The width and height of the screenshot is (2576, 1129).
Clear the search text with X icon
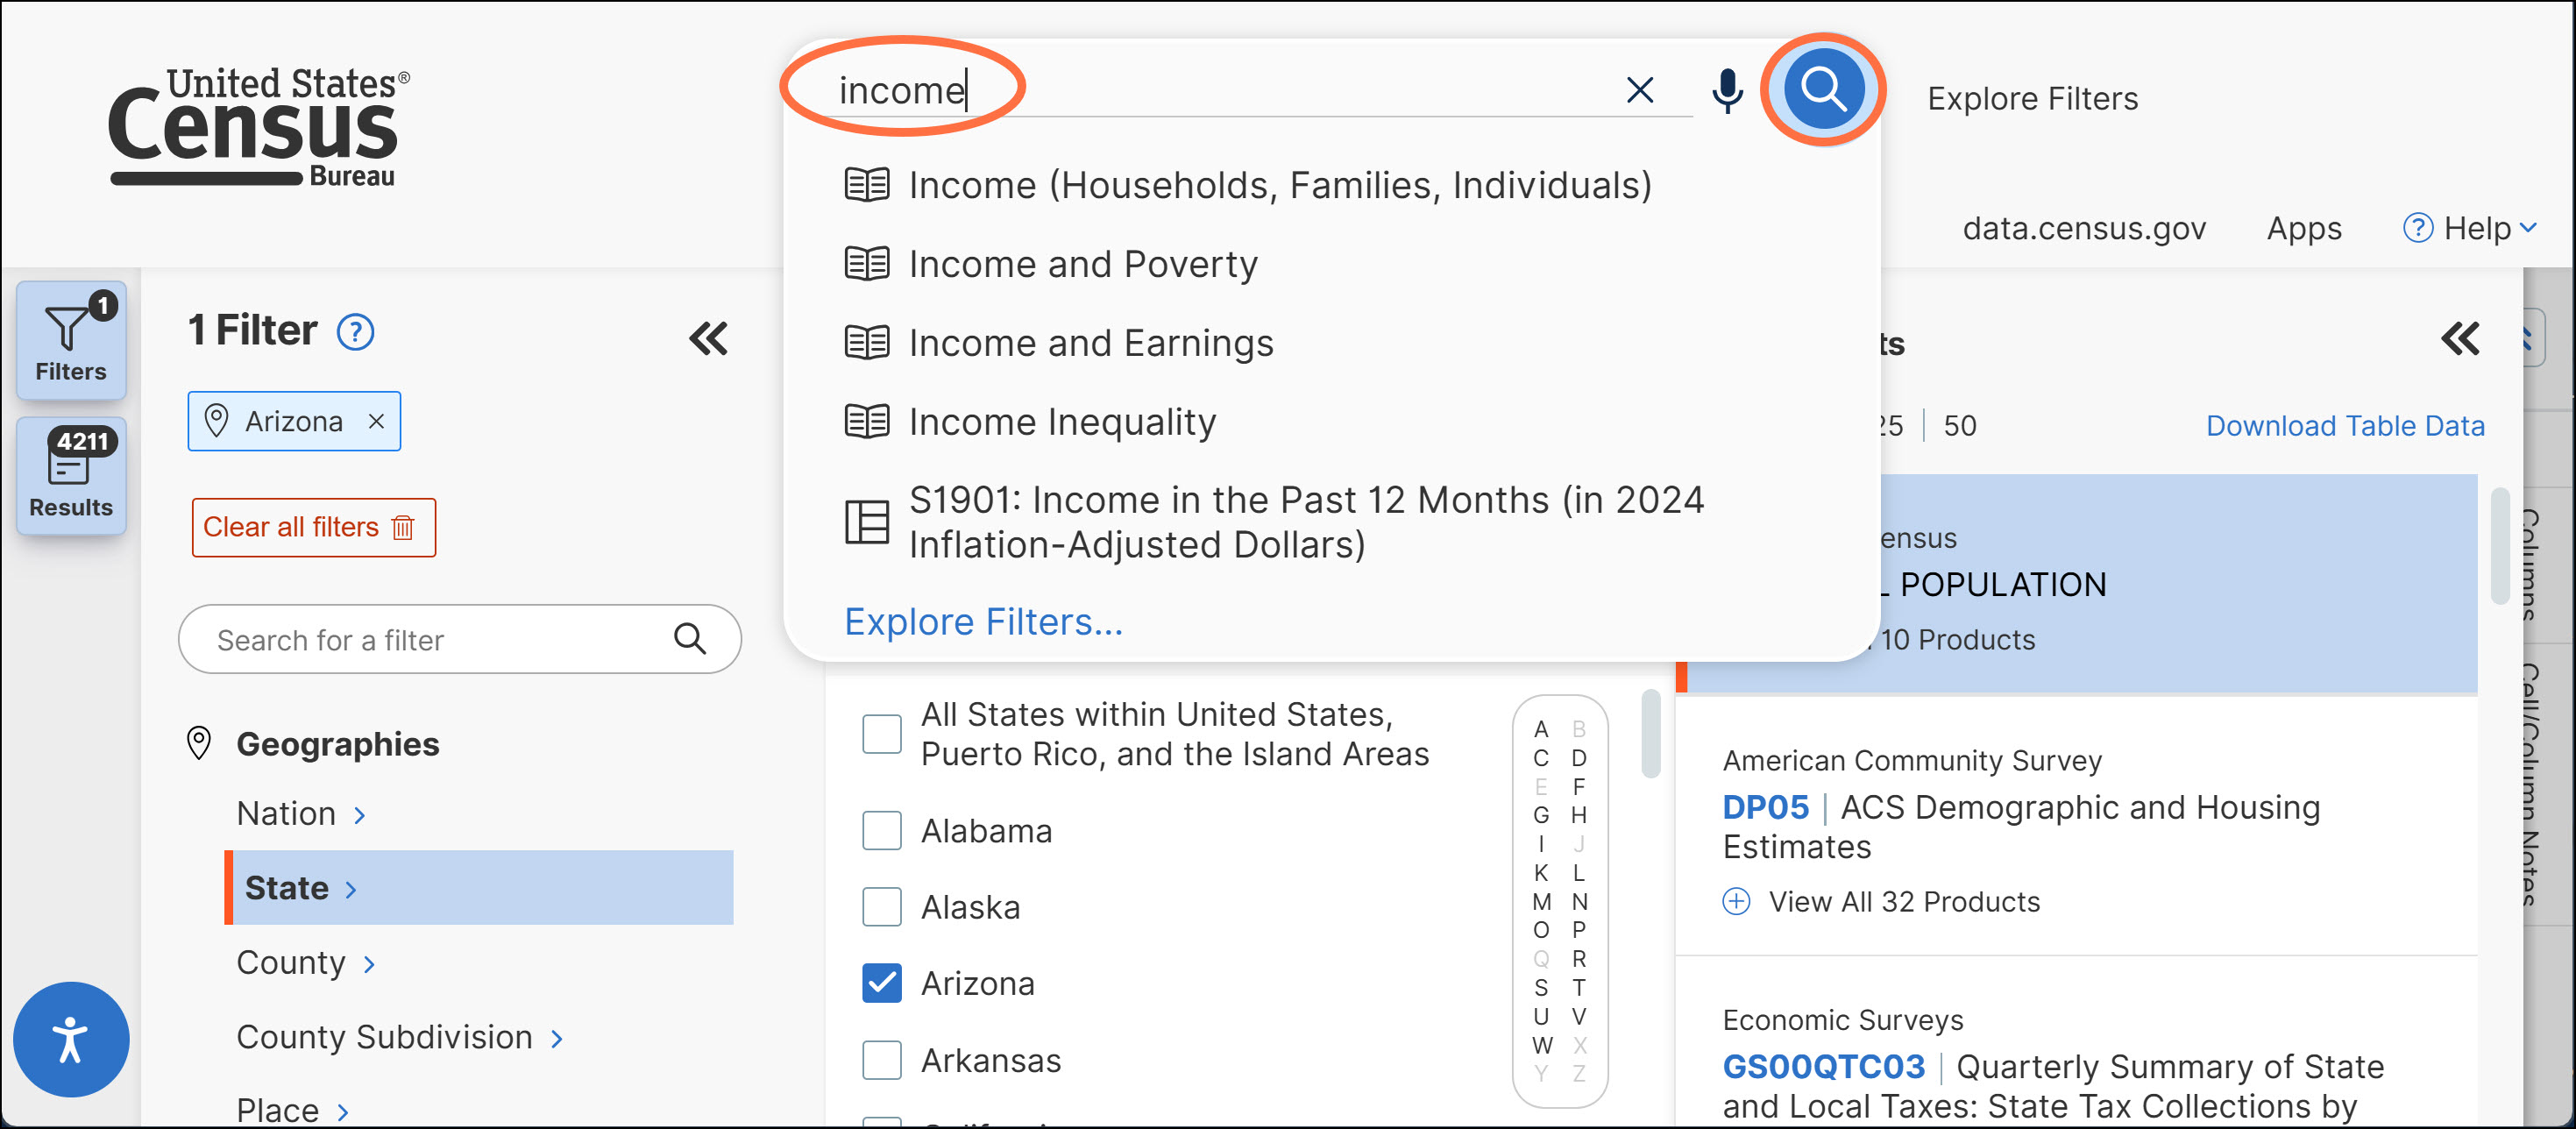point(1639,90)
